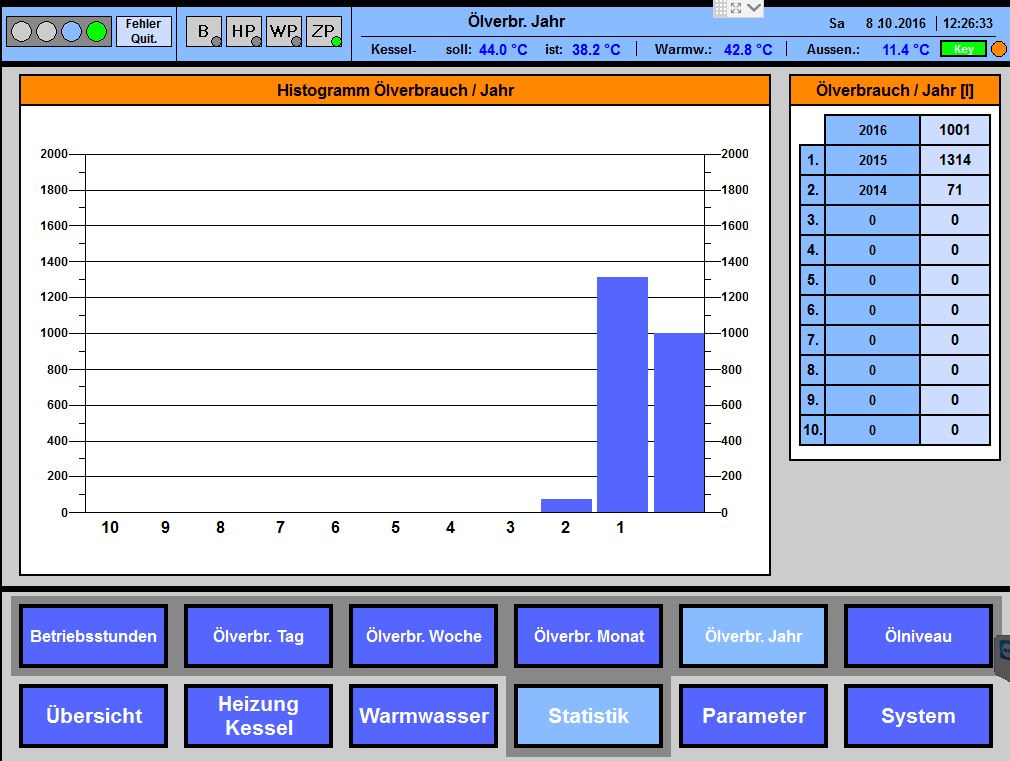Open the Ölniveau page
The width and height of the screenshot is (1010, 761).
click(918, 636)
